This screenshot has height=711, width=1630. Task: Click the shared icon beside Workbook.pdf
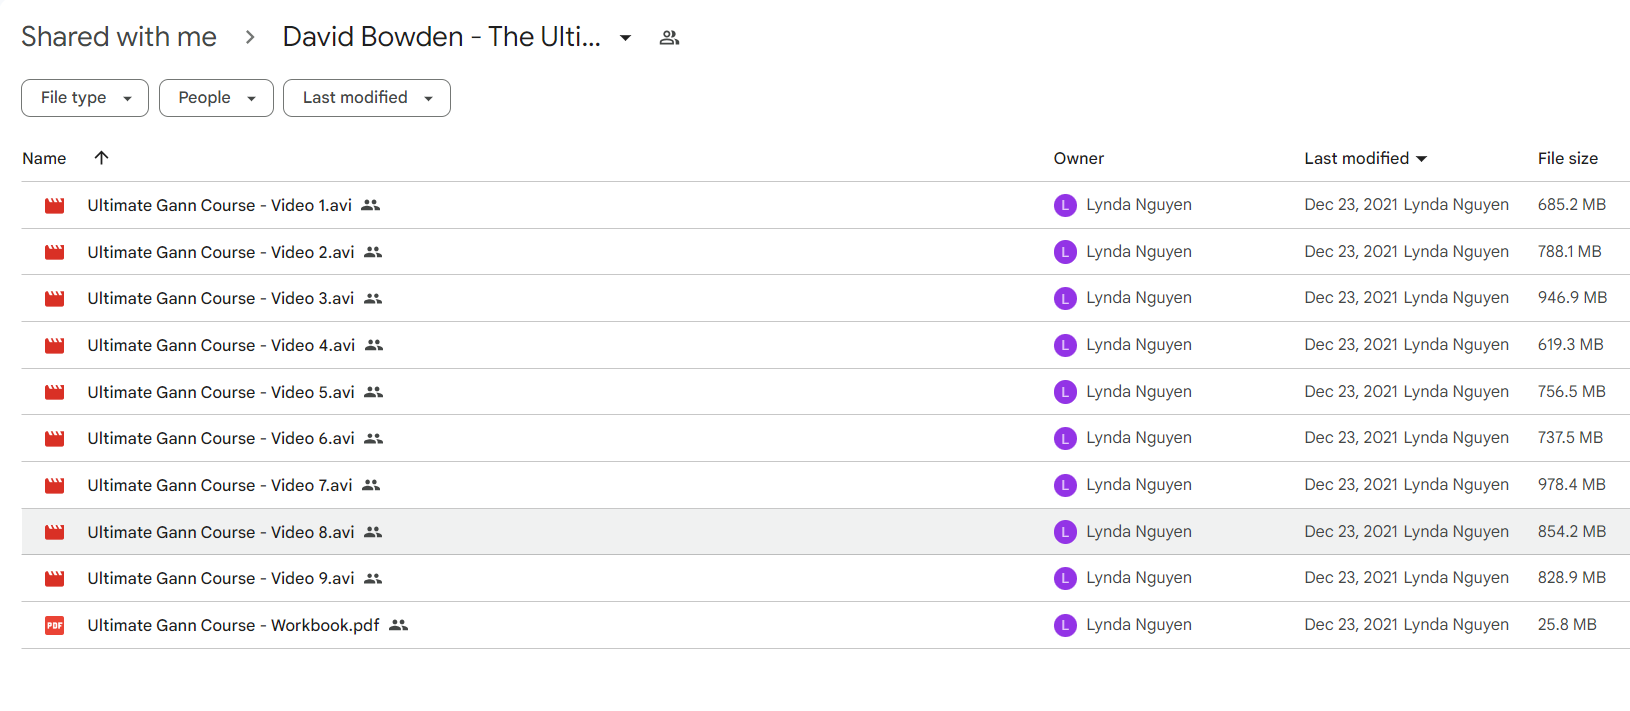point(398,625)
